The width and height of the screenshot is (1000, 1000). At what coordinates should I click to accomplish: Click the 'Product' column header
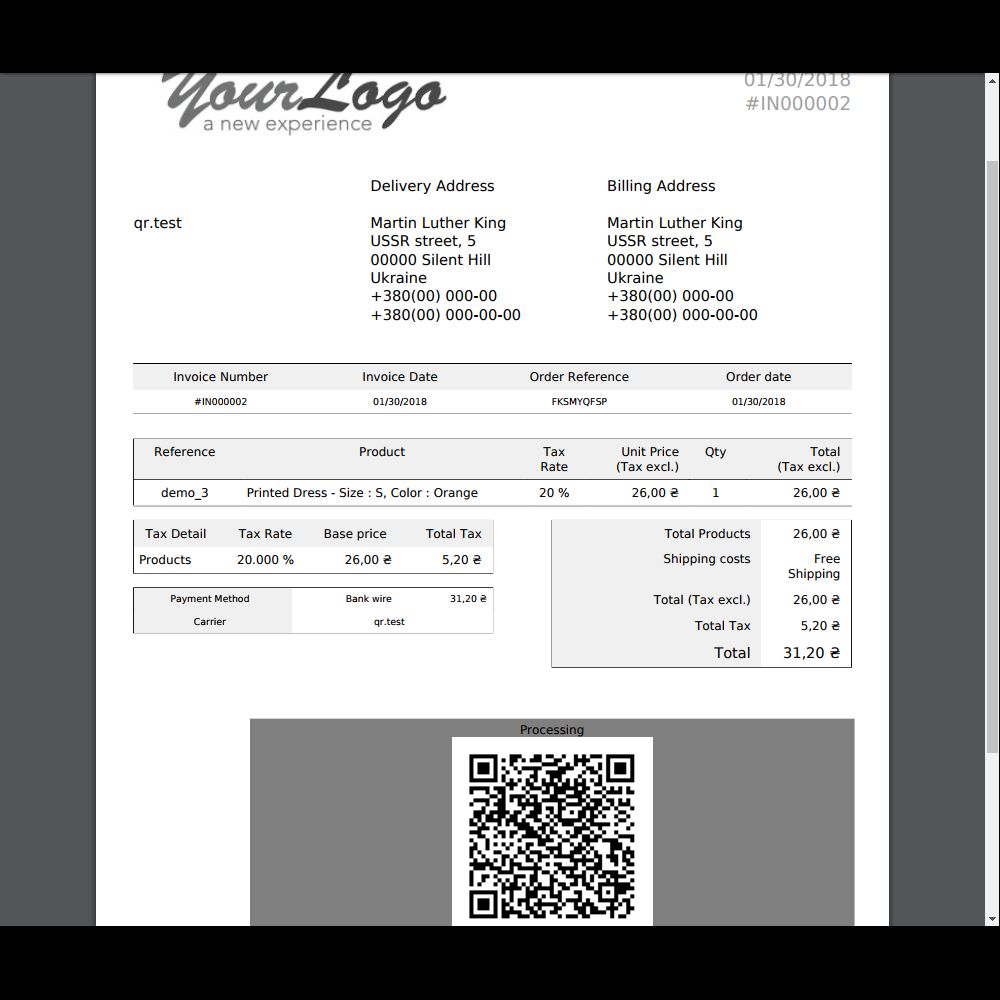pyautogui.click(x=382, y=452)
